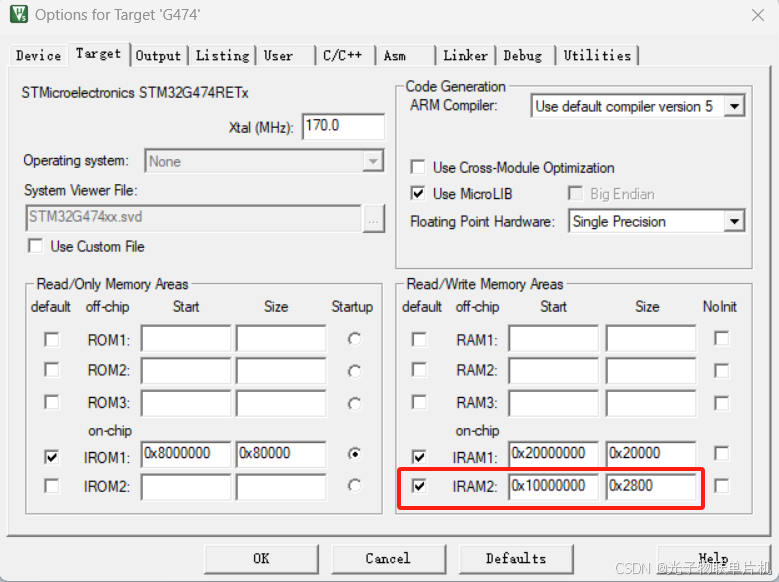Enable NoInit for IRAM1

point(721,453)
